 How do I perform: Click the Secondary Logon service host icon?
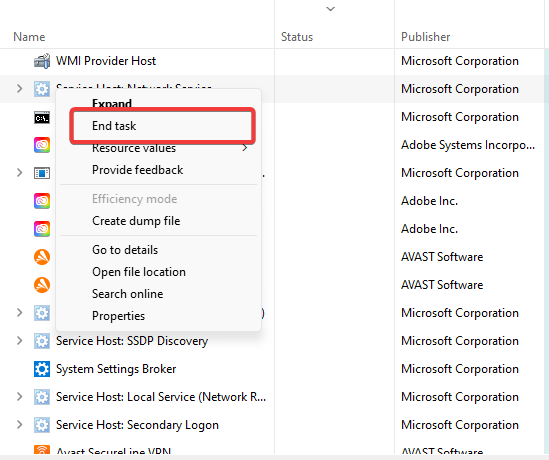42,425
